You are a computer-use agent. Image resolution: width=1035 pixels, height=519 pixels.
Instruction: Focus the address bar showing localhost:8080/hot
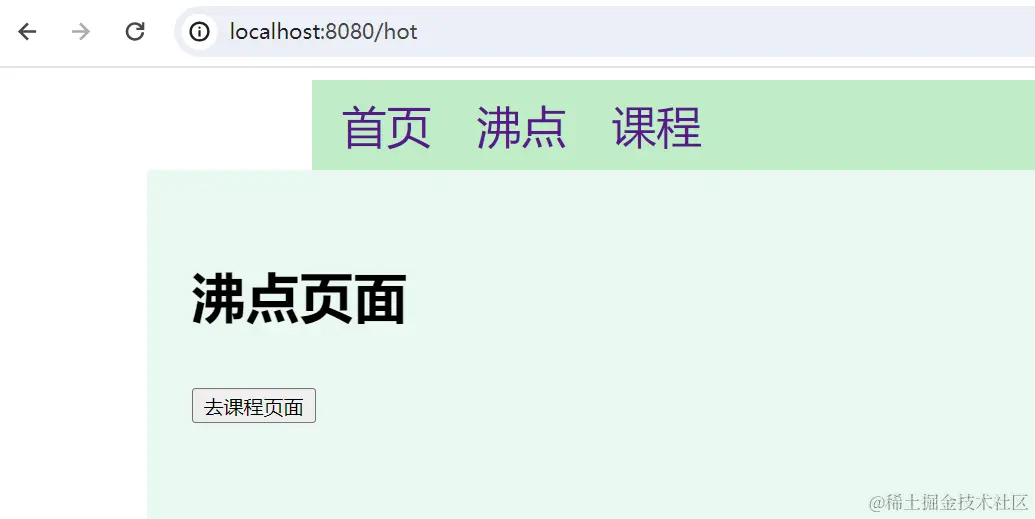coord(605,32)
